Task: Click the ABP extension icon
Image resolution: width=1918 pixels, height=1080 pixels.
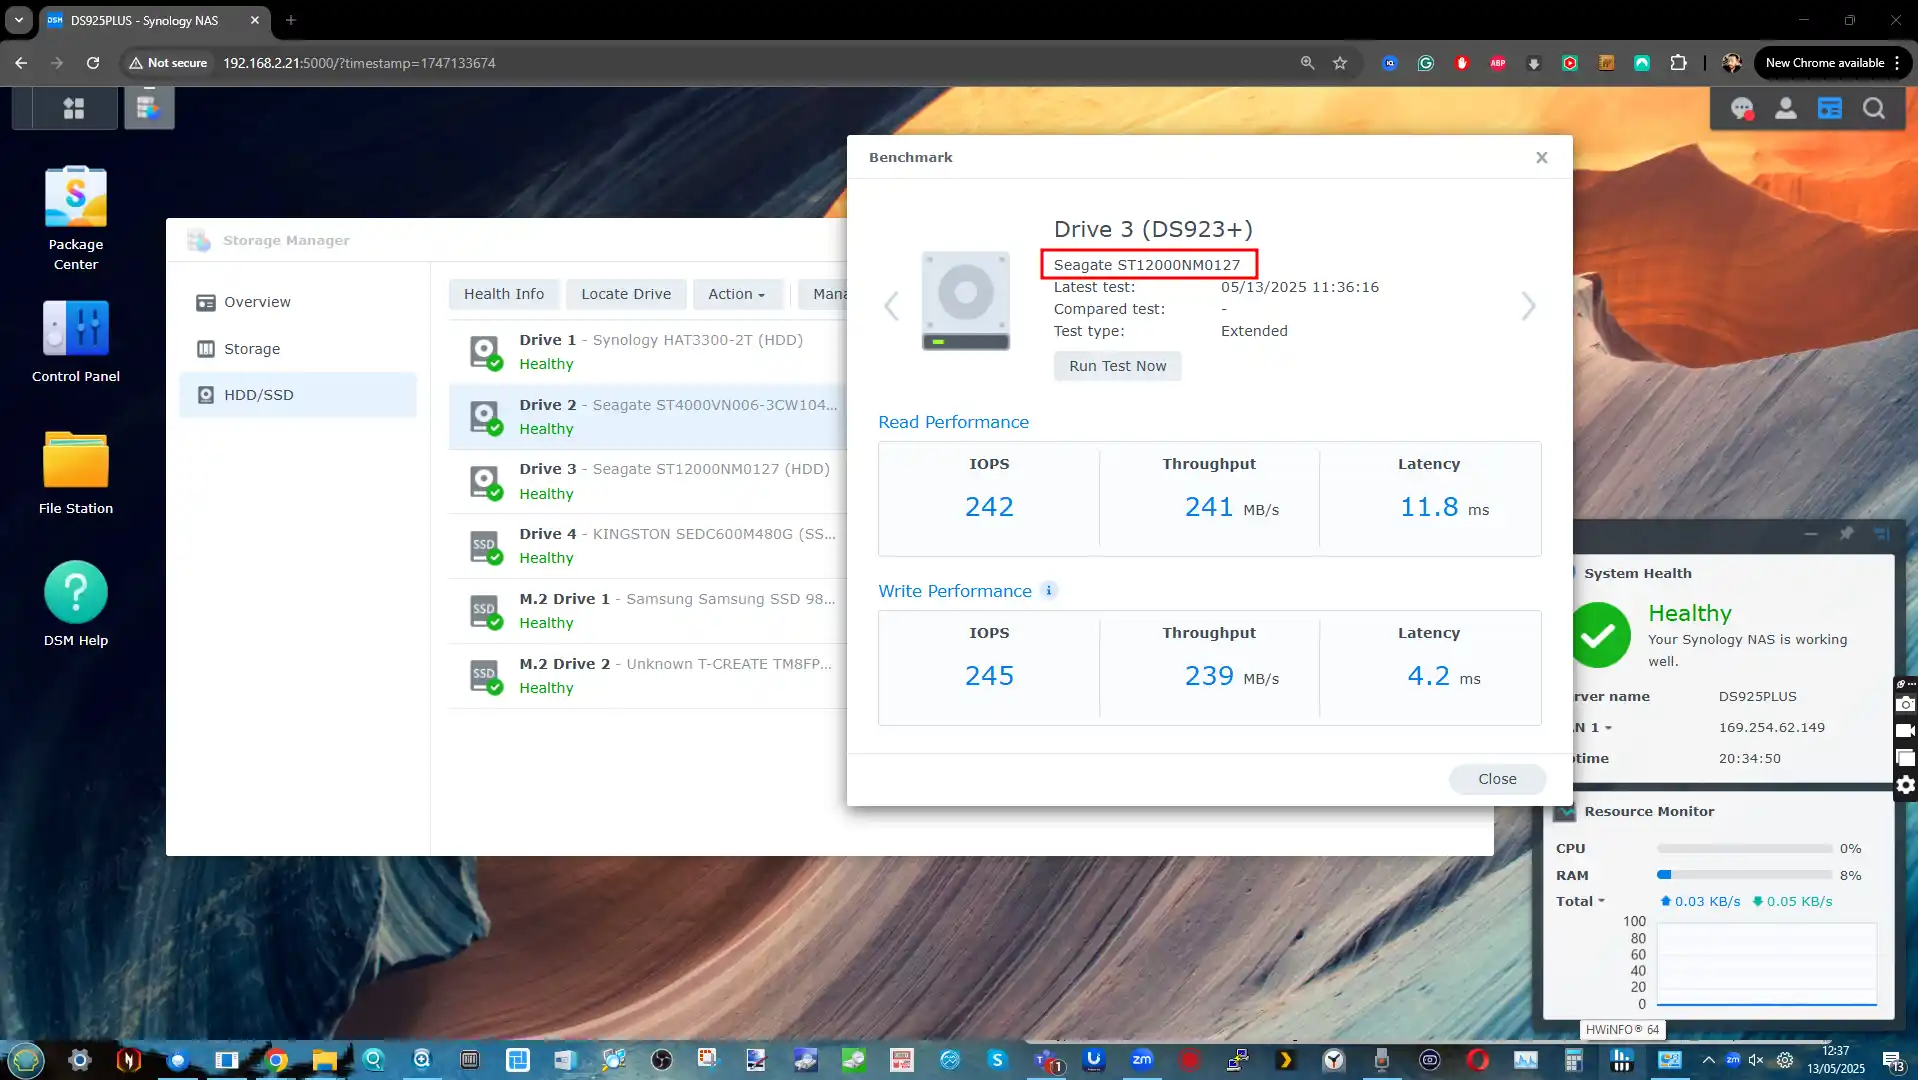Action: (x=1498, y=63)
